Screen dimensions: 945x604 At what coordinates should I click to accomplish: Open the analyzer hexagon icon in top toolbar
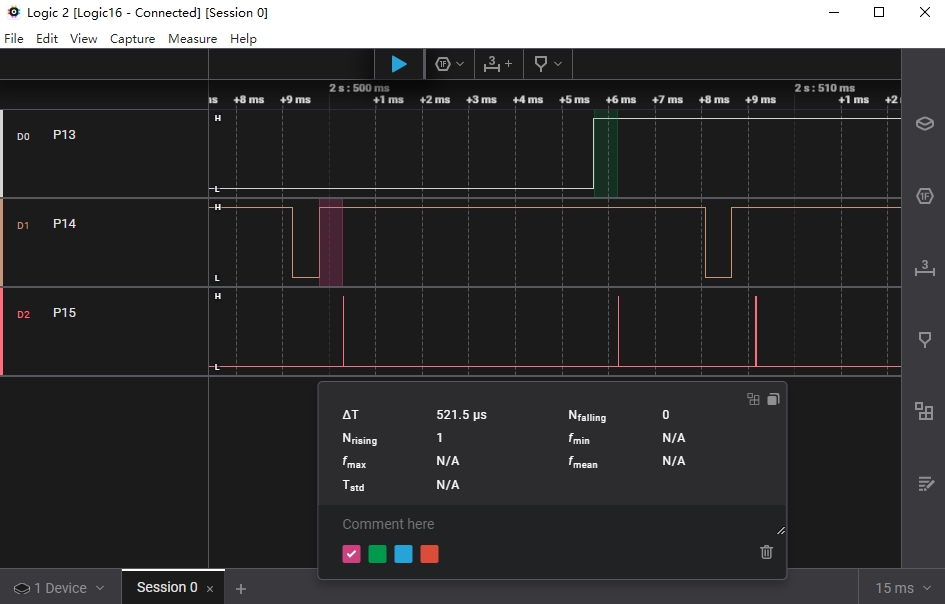click(x=443, y=64)
